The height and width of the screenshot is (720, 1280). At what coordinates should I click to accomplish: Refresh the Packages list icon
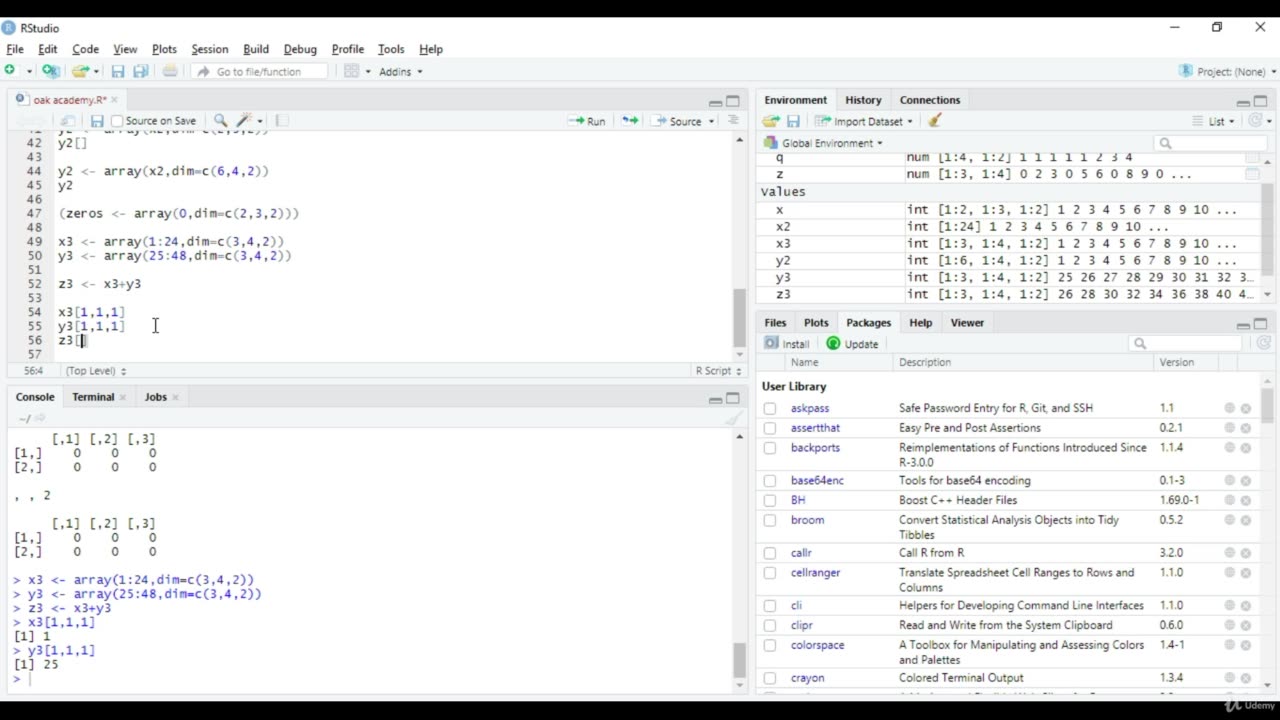point(1264,344)
